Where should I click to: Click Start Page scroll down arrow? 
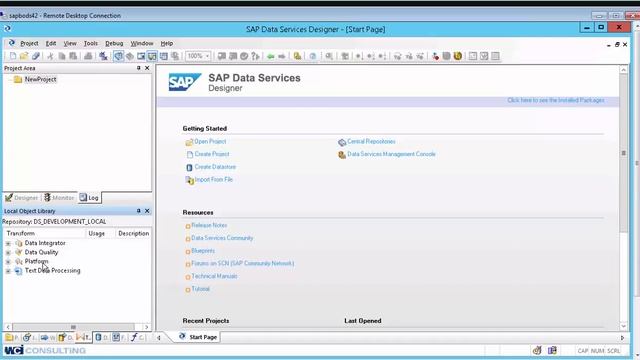click(623, 326)
